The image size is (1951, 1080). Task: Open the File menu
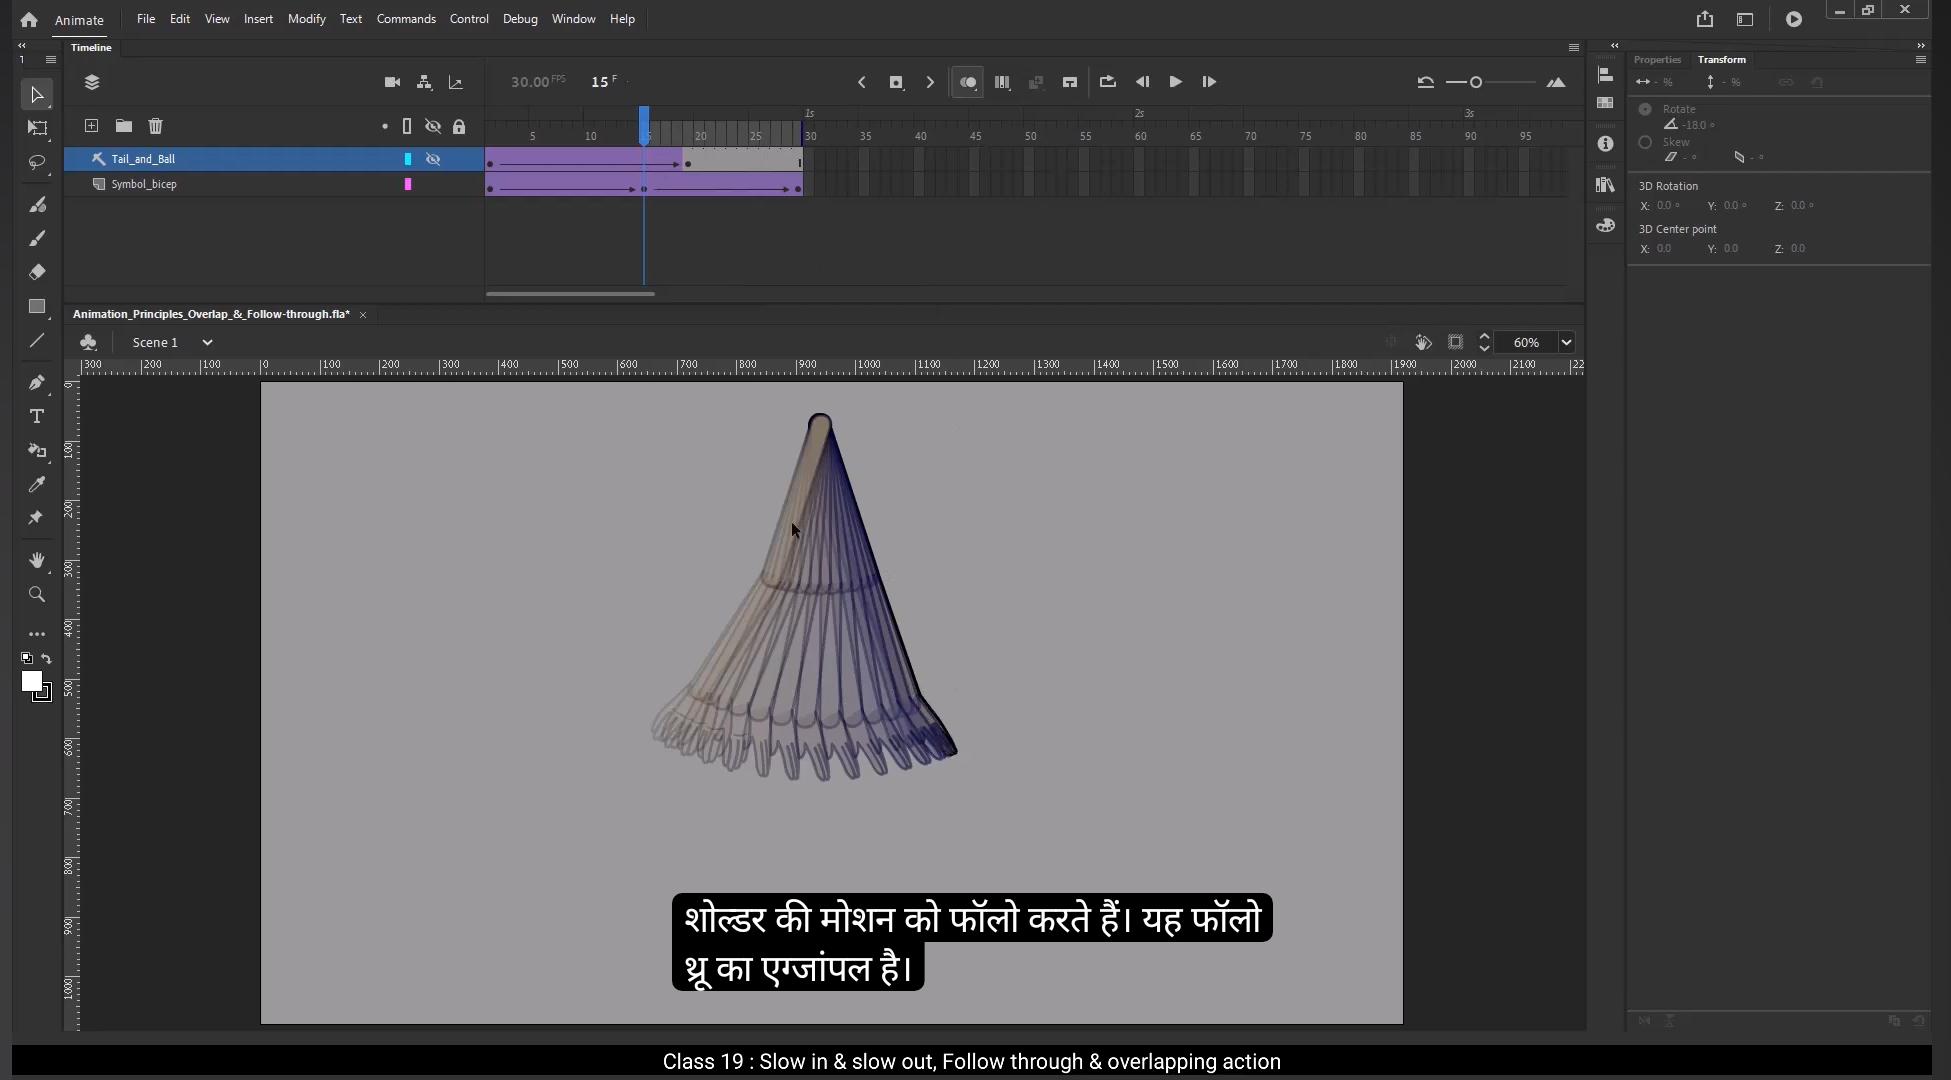tap(146, 19)
